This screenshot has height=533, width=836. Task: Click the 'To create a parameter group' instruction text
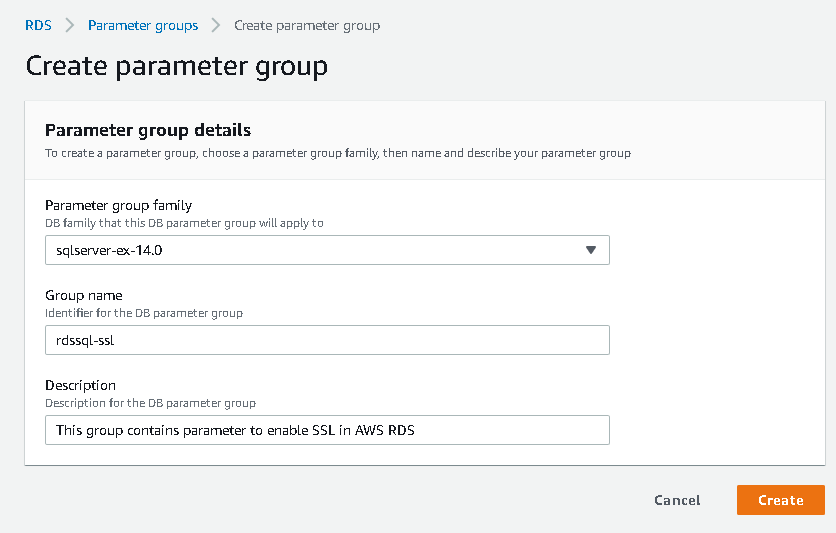click(338, 154)
